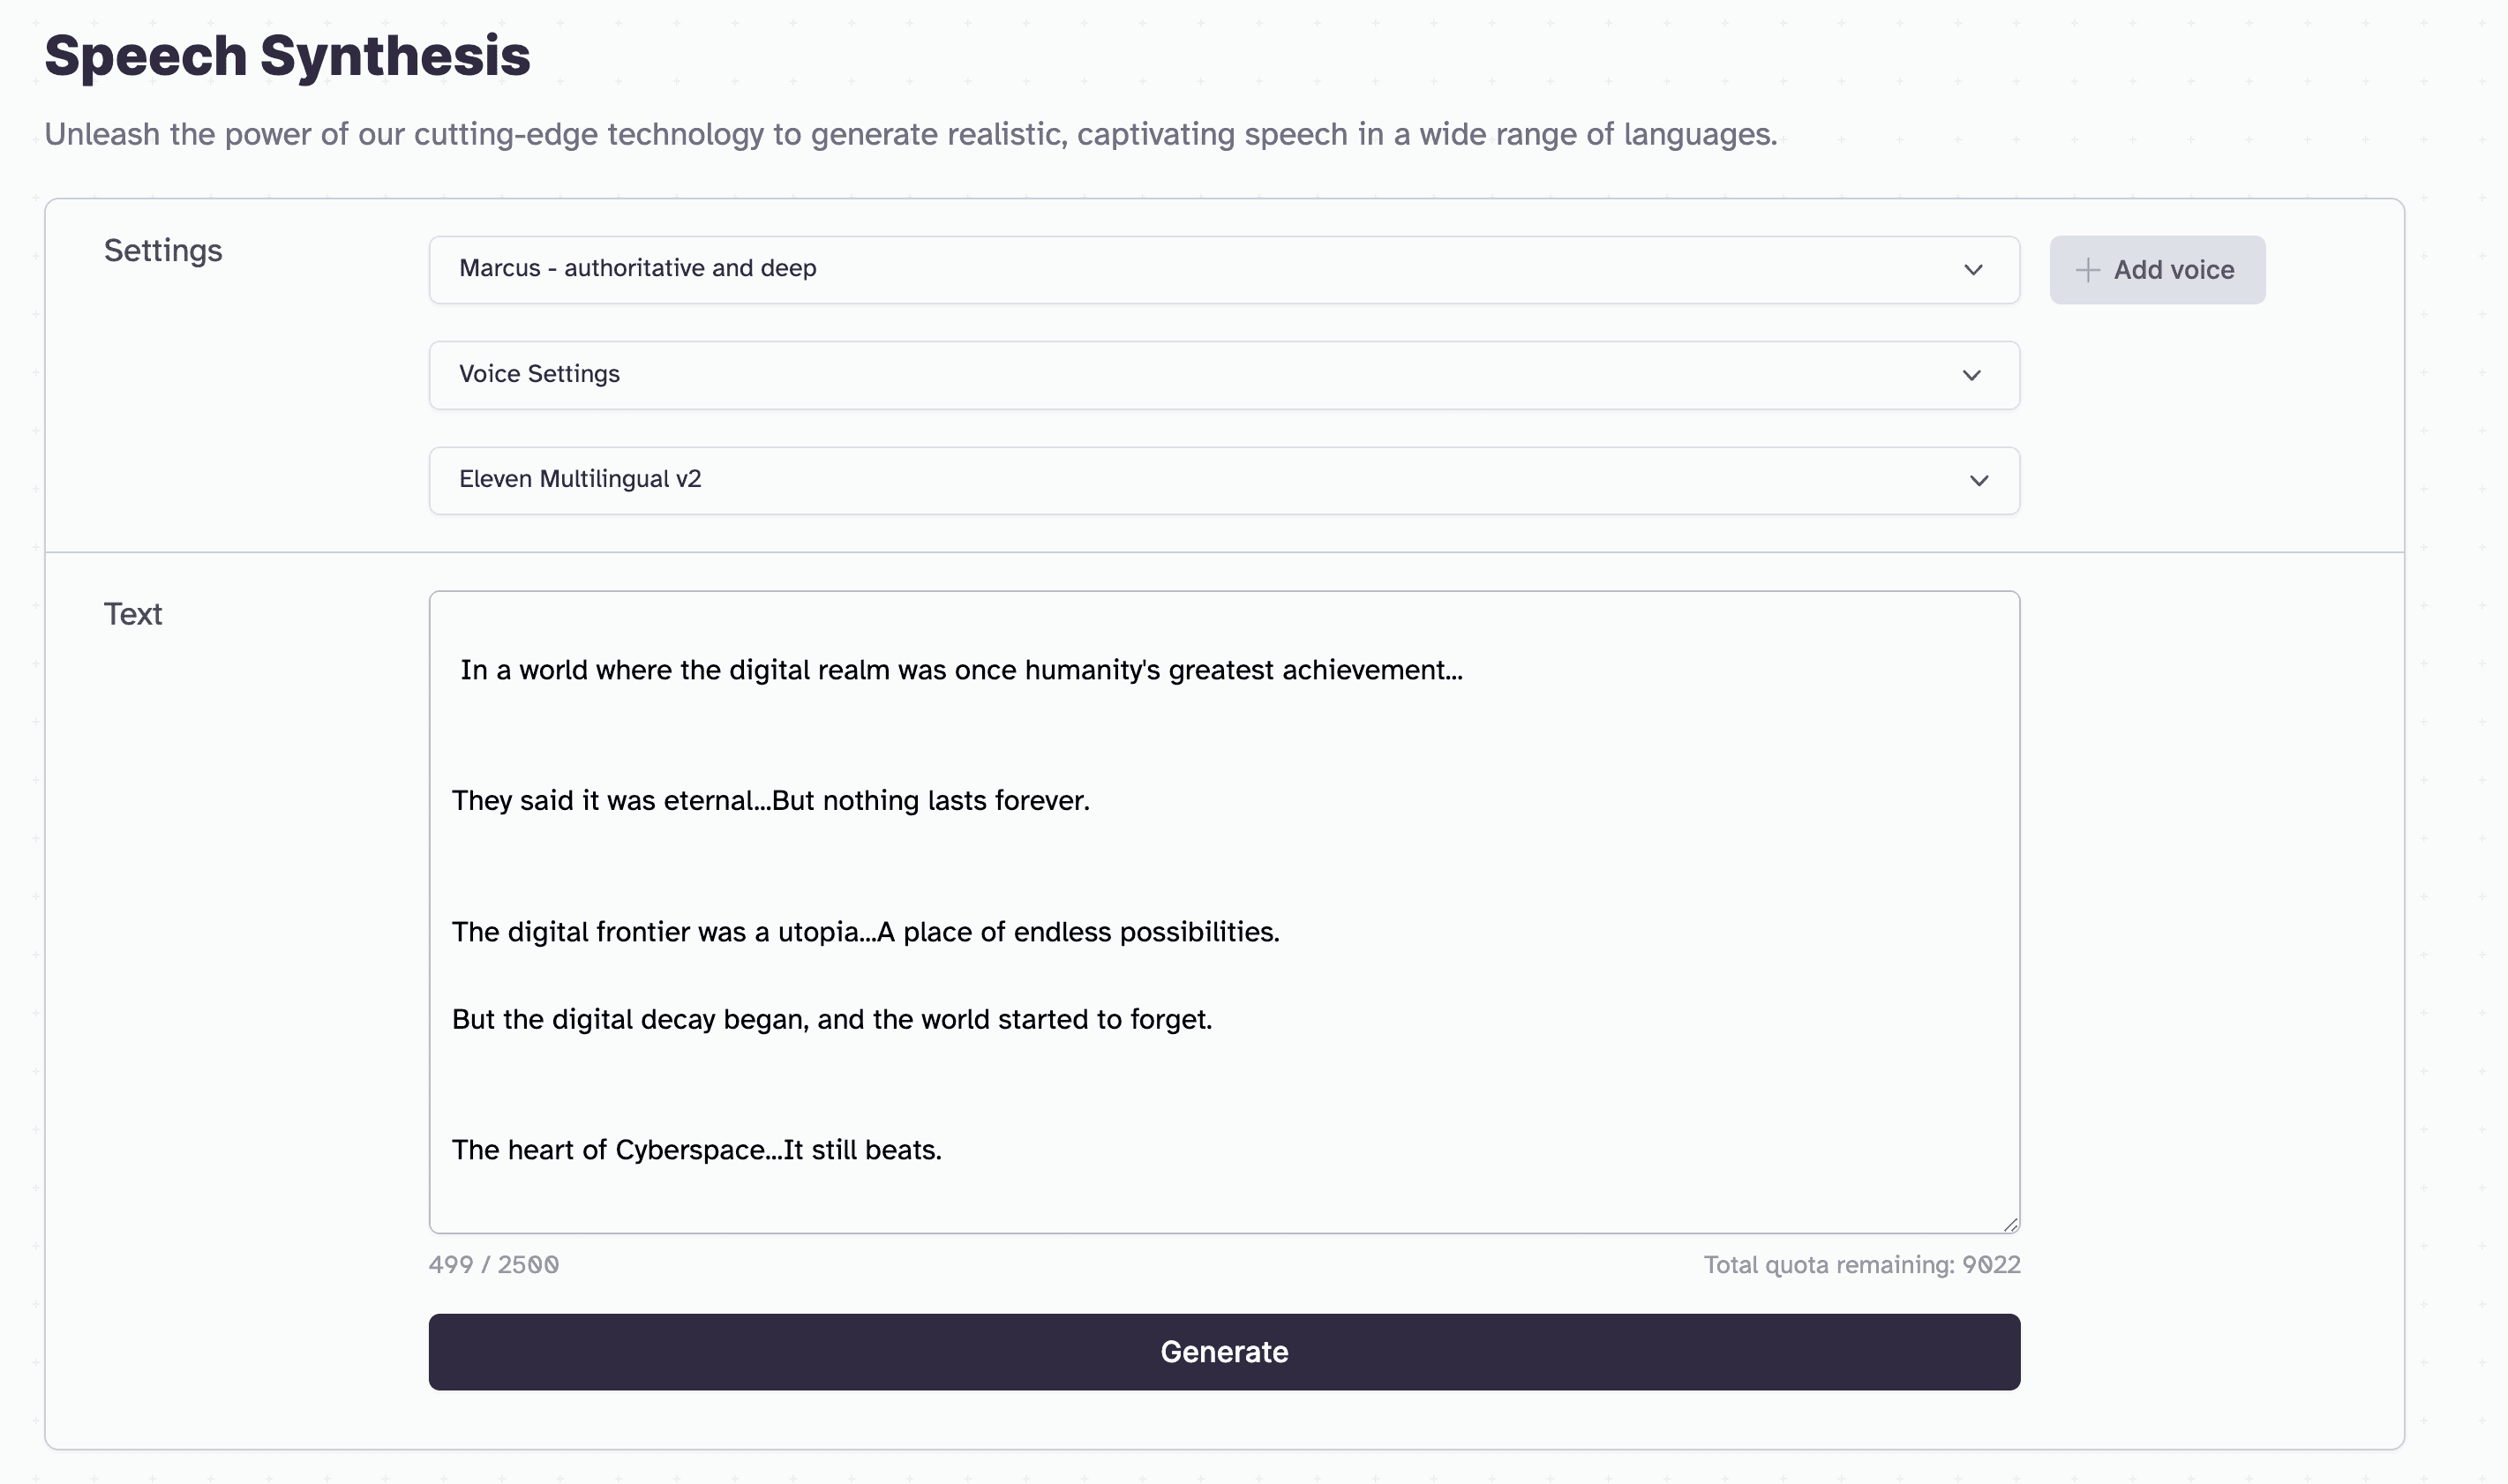The height and width of the screenshot is (1484, 2508).
Task: Click the Total quota remaining text
Action: [1862, 1265]
